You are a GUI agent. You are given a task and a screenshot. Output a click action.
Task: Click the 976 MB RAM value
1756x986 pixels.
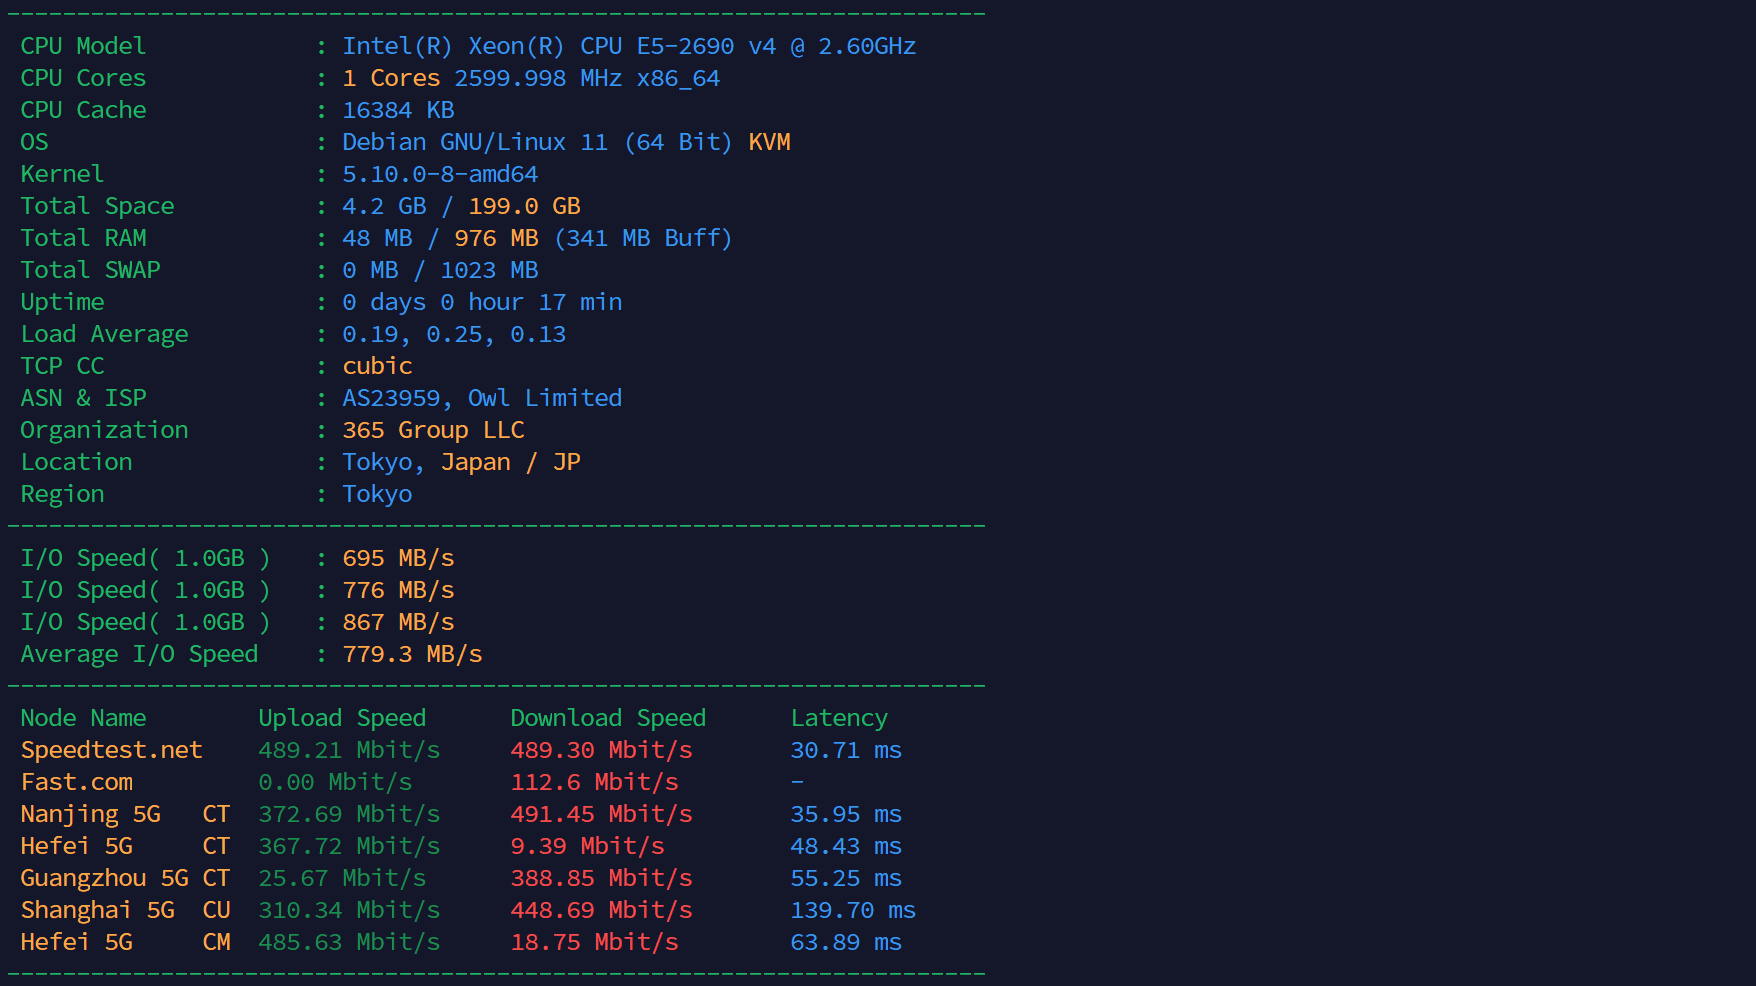pos(496,238)
